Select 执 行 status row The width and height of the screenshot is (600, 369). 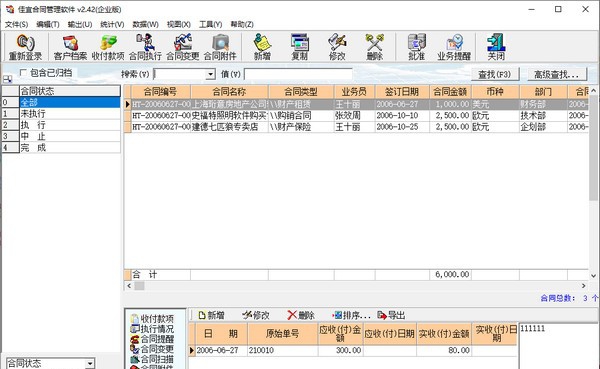(x=70, y=125)
